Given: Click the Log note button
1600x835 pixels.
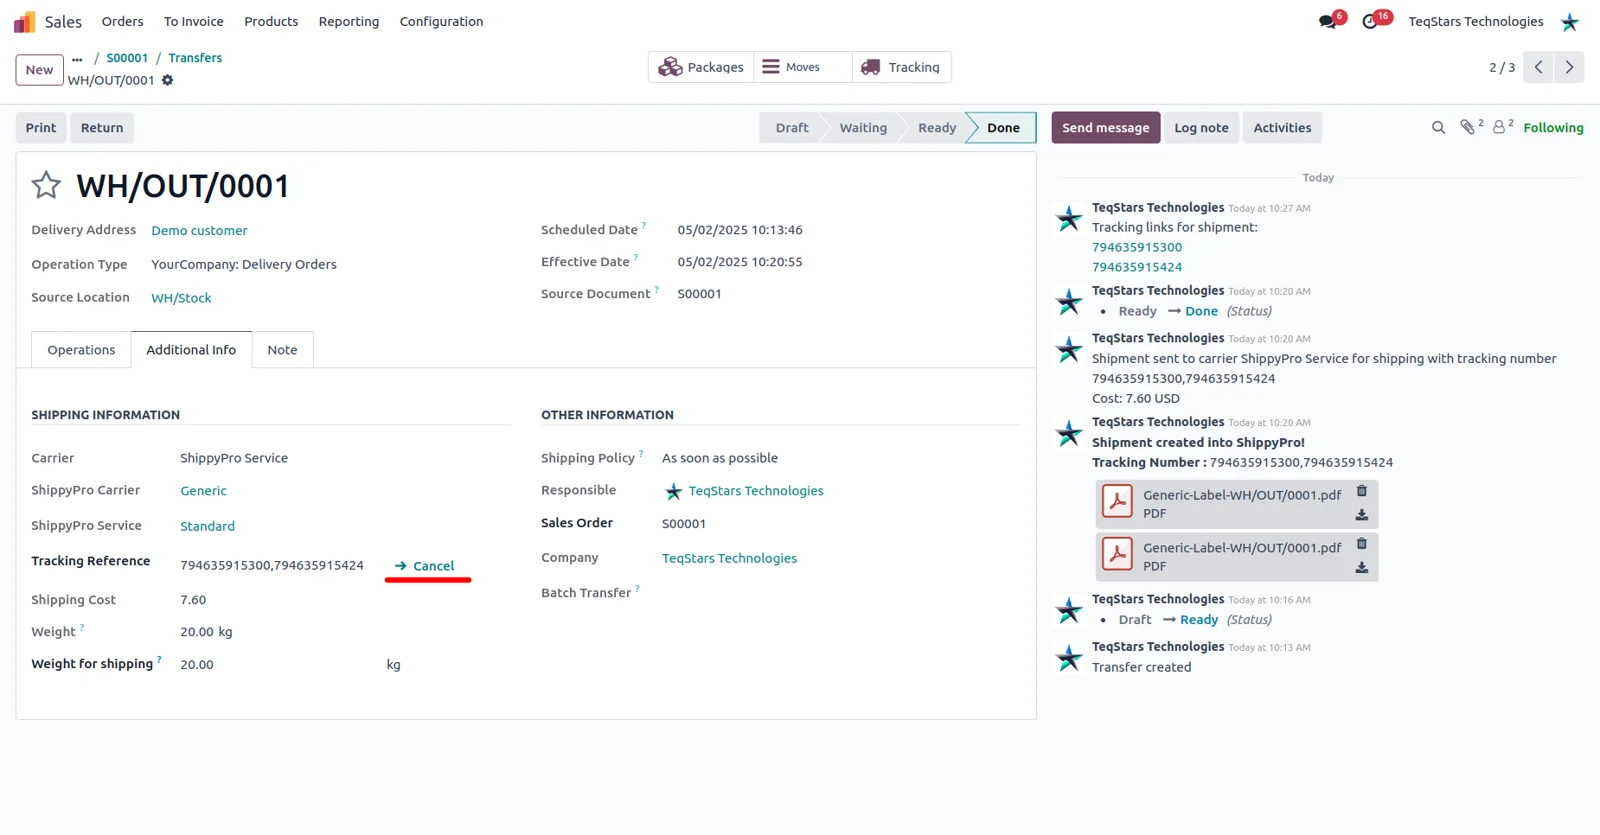Looking at the screenshot, I should click(1201, 128).
